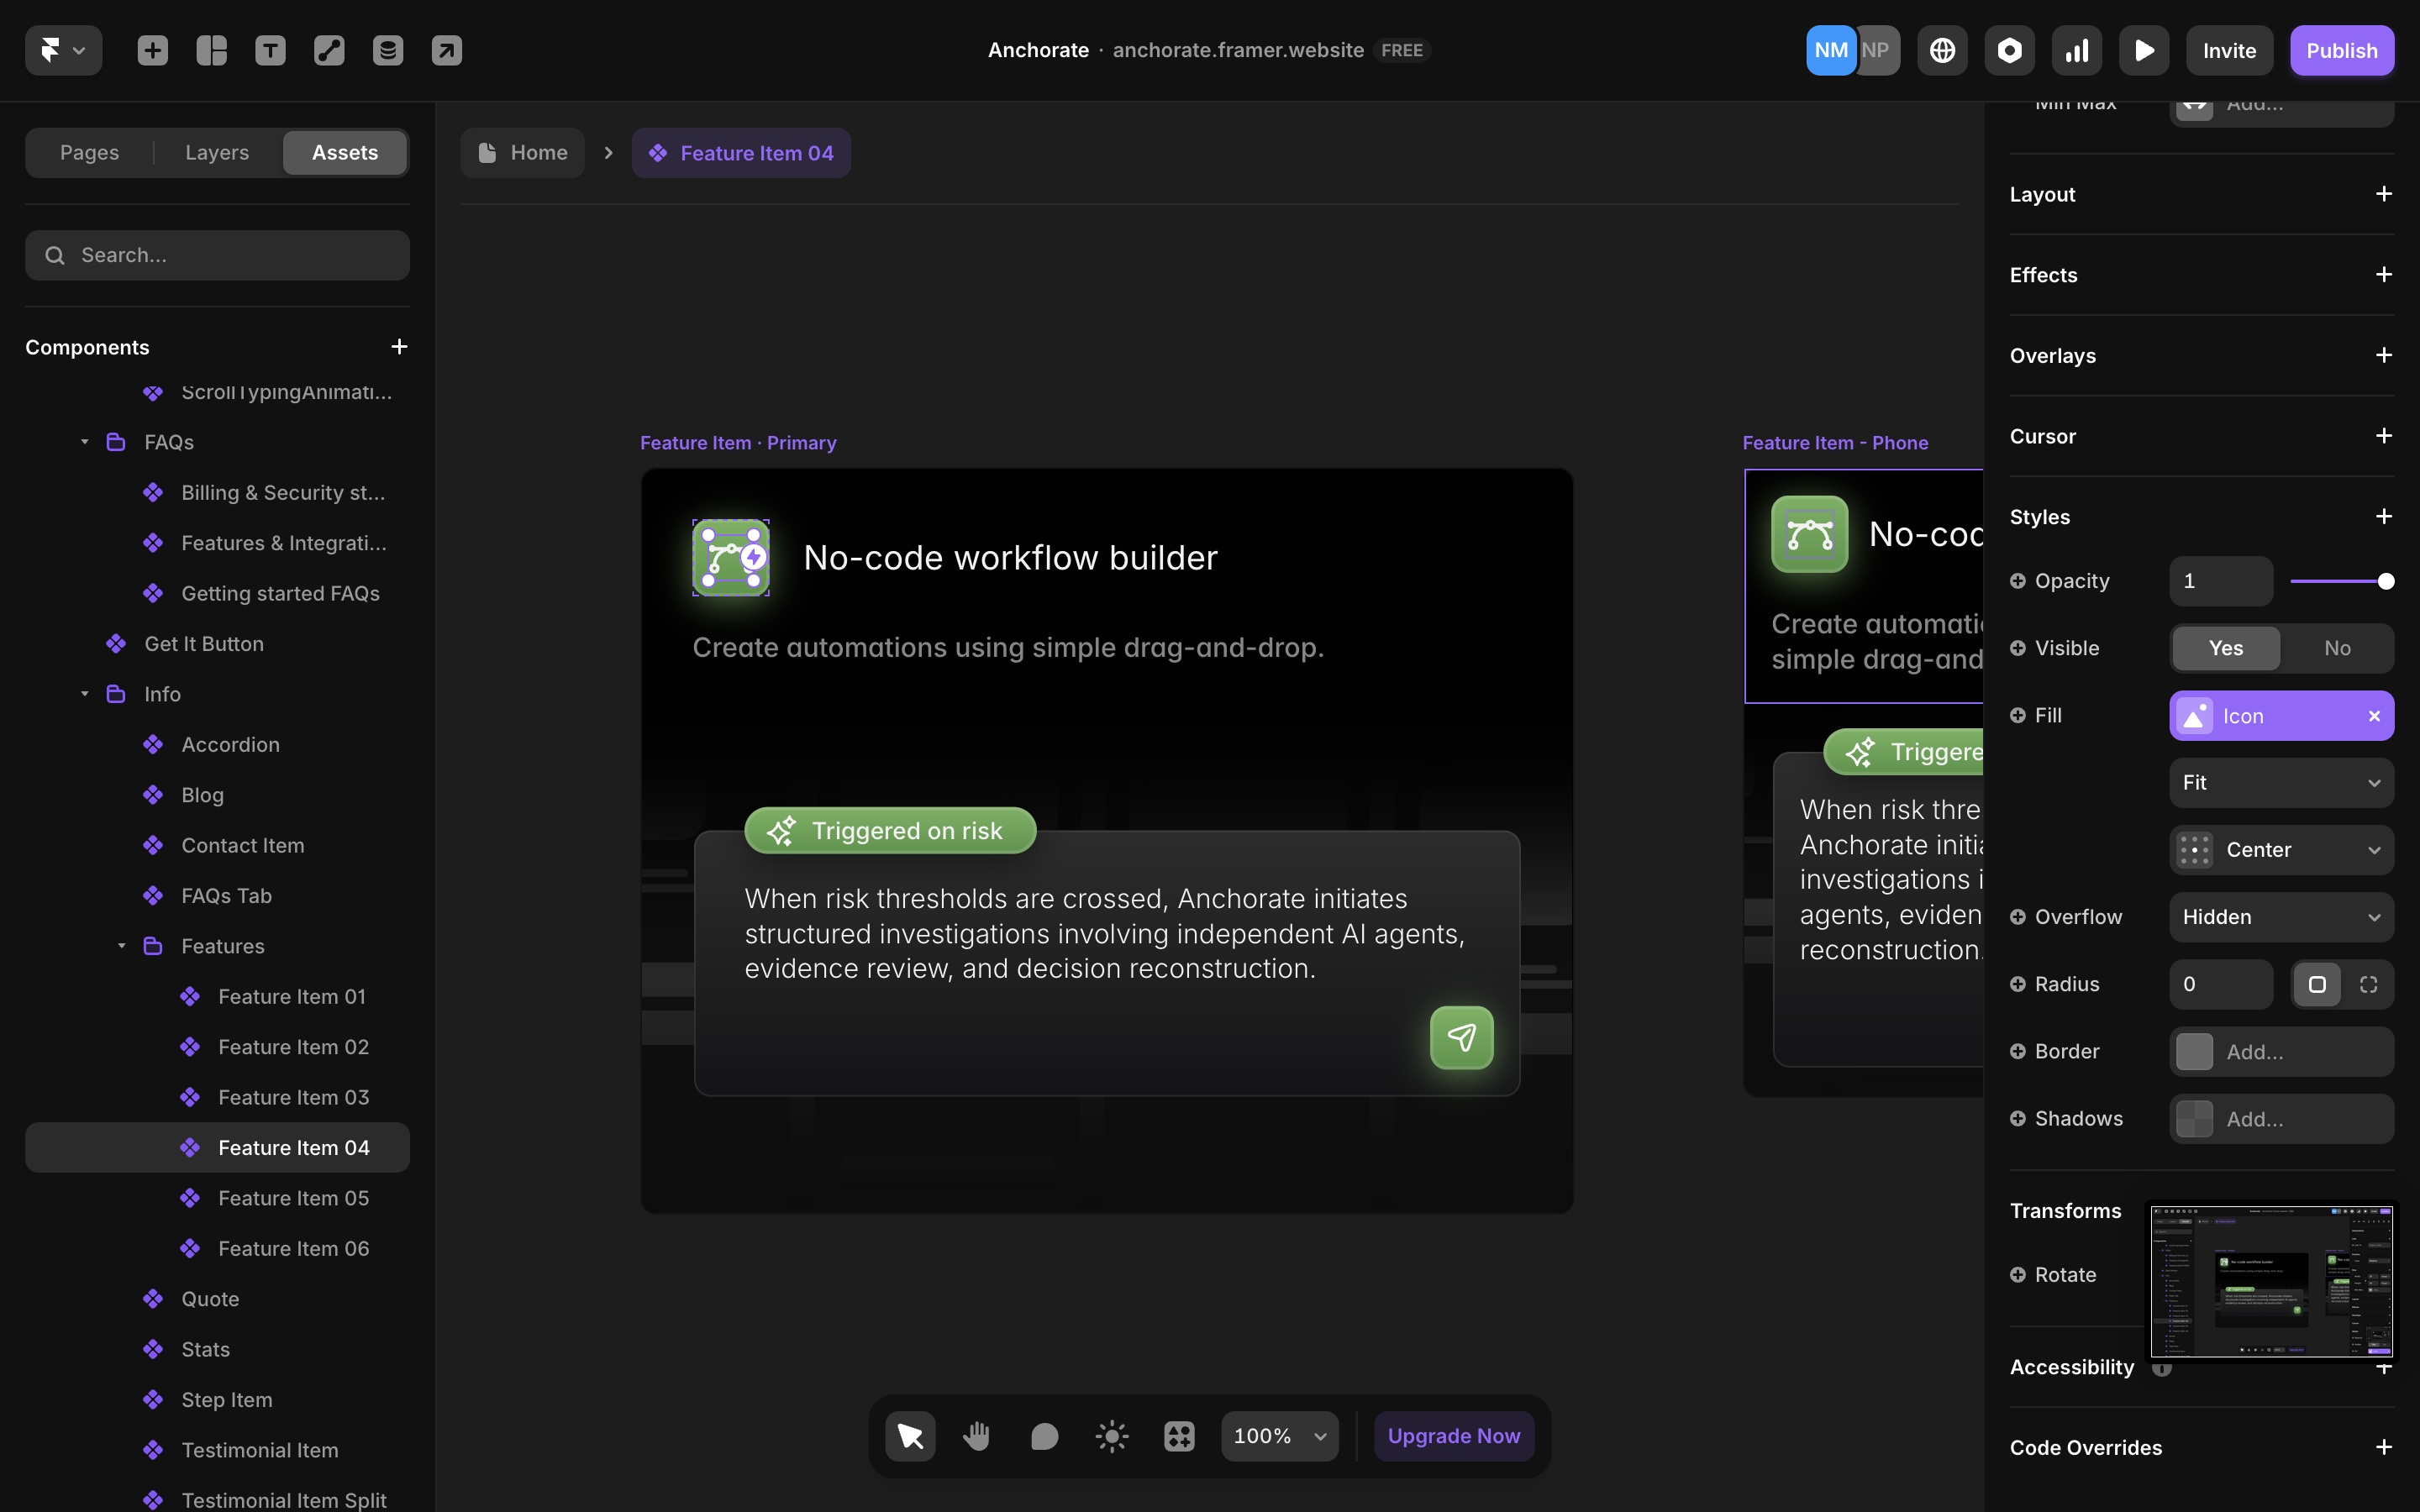
Task: Click the Search field in the Assets panel
Action: (x=217, y=255)
